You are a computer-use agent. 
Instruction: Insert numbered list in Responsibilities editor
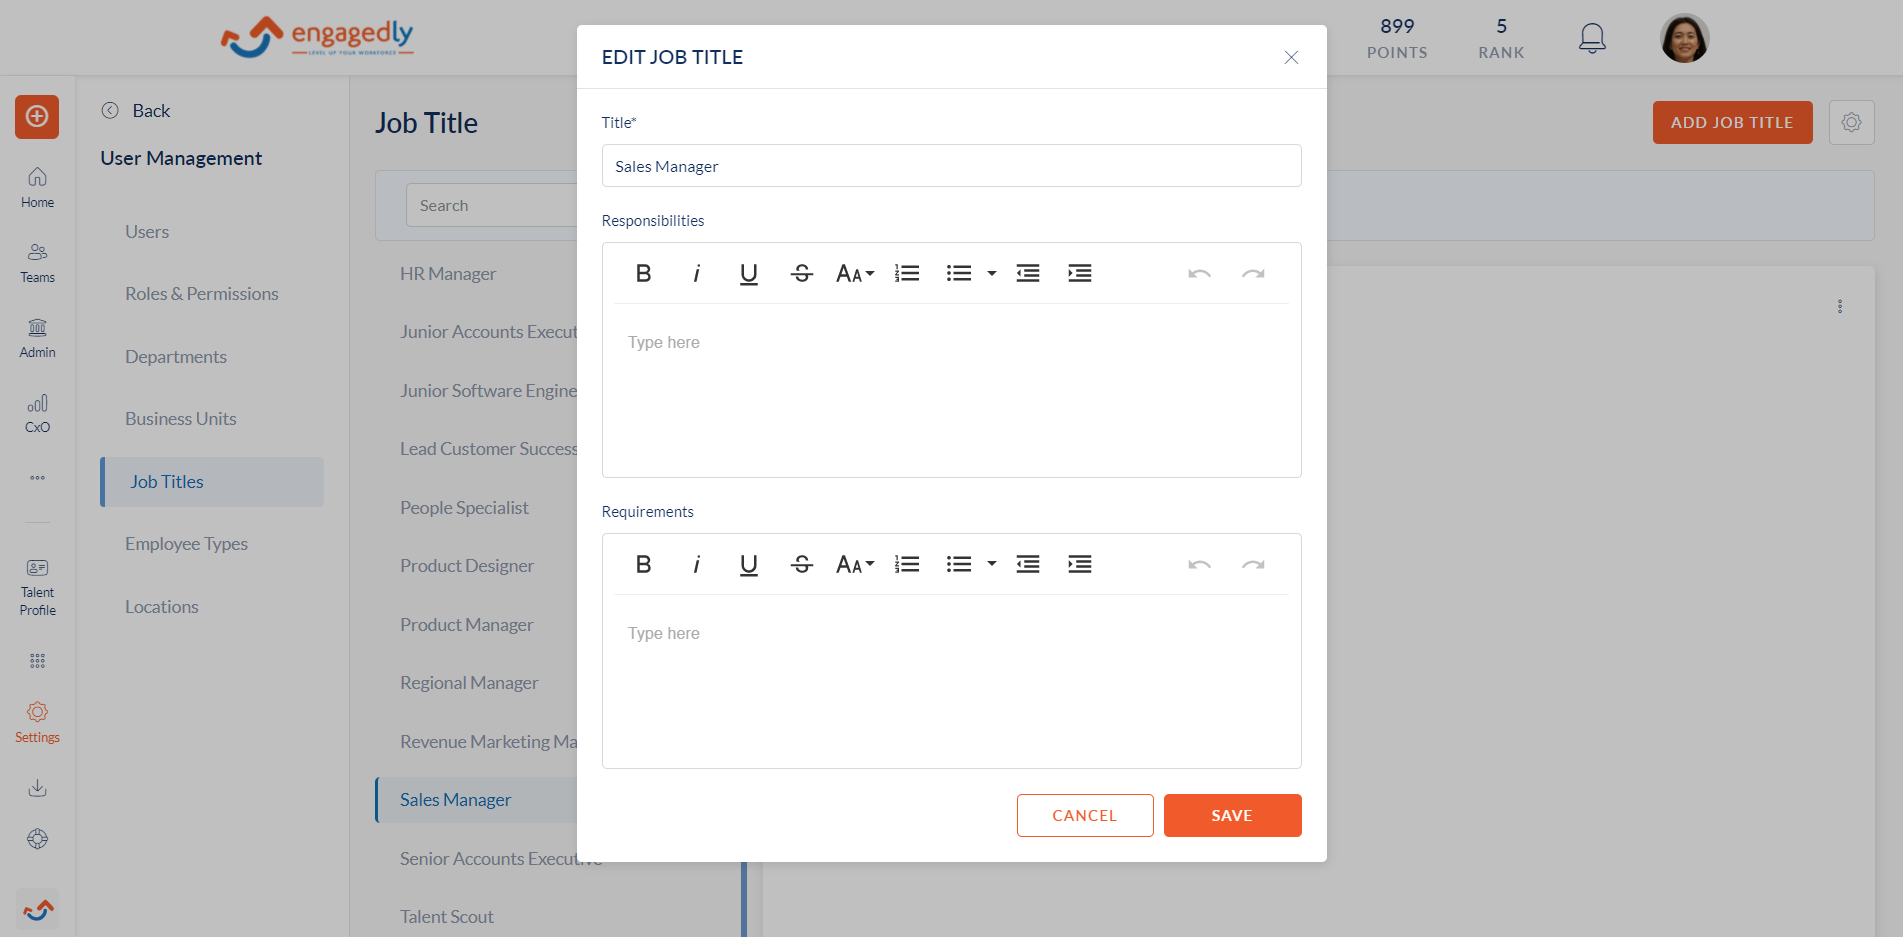907,273
